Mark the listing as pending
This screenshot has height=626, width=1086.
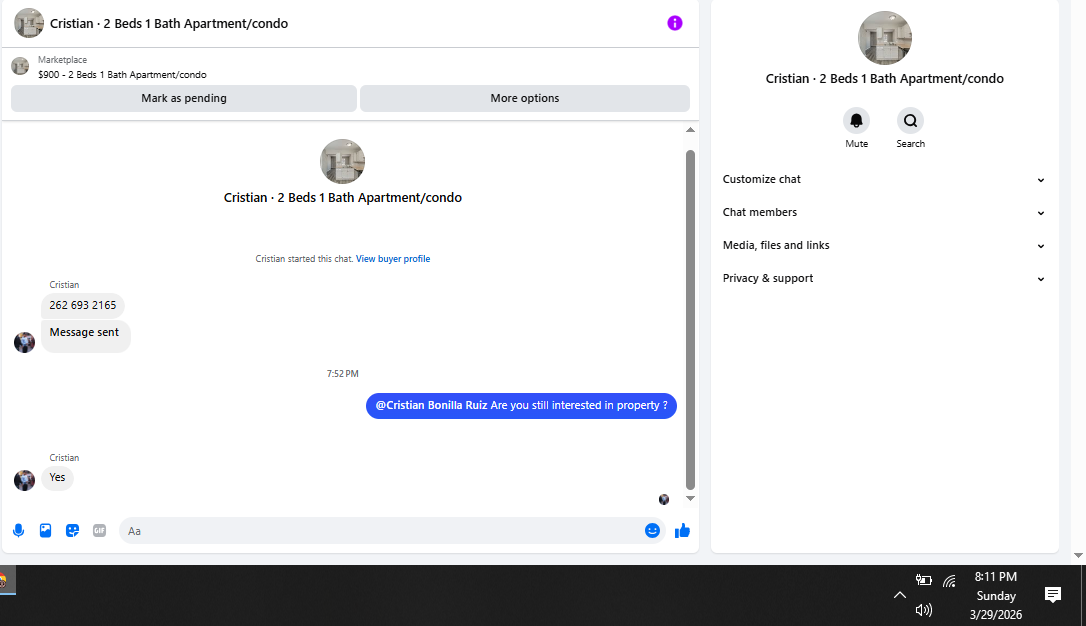pos(184,98)
